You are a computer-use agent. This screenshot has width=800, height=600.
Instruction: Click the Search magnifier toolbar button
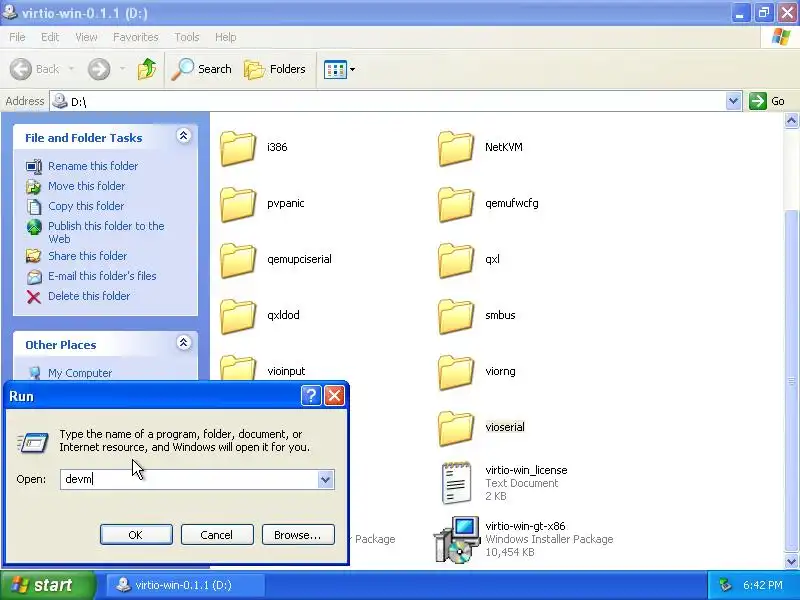click(x=201, y=69)
